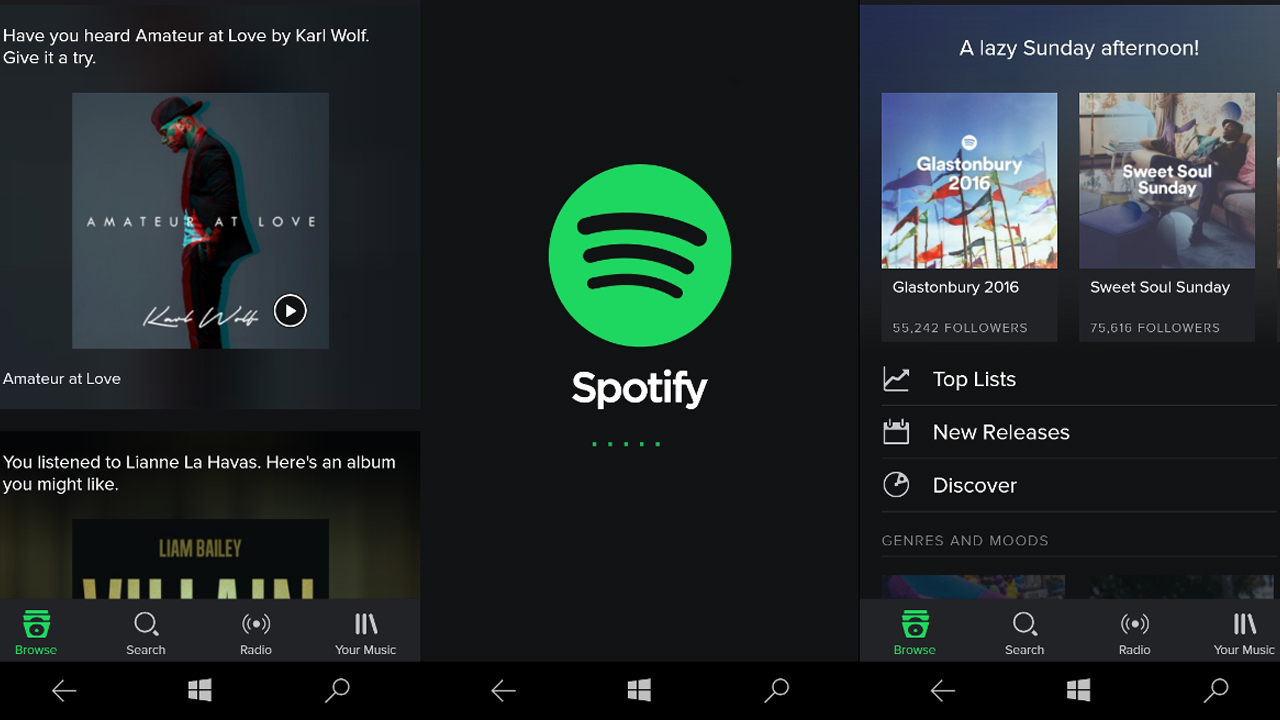Open the Liam Bailey album artwork
Viewport: 1280px width, 720px height.
(200, 559)
